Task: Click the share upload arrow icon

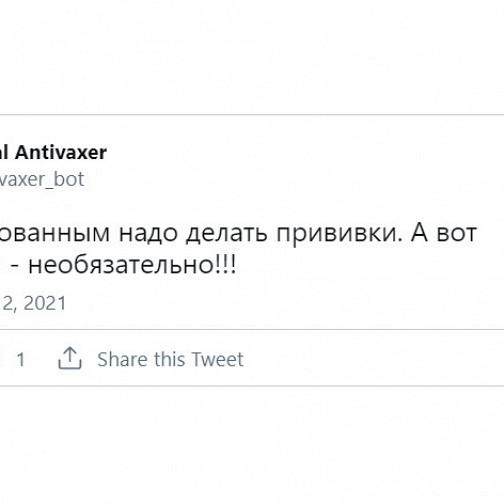Action: coord(70,358)
